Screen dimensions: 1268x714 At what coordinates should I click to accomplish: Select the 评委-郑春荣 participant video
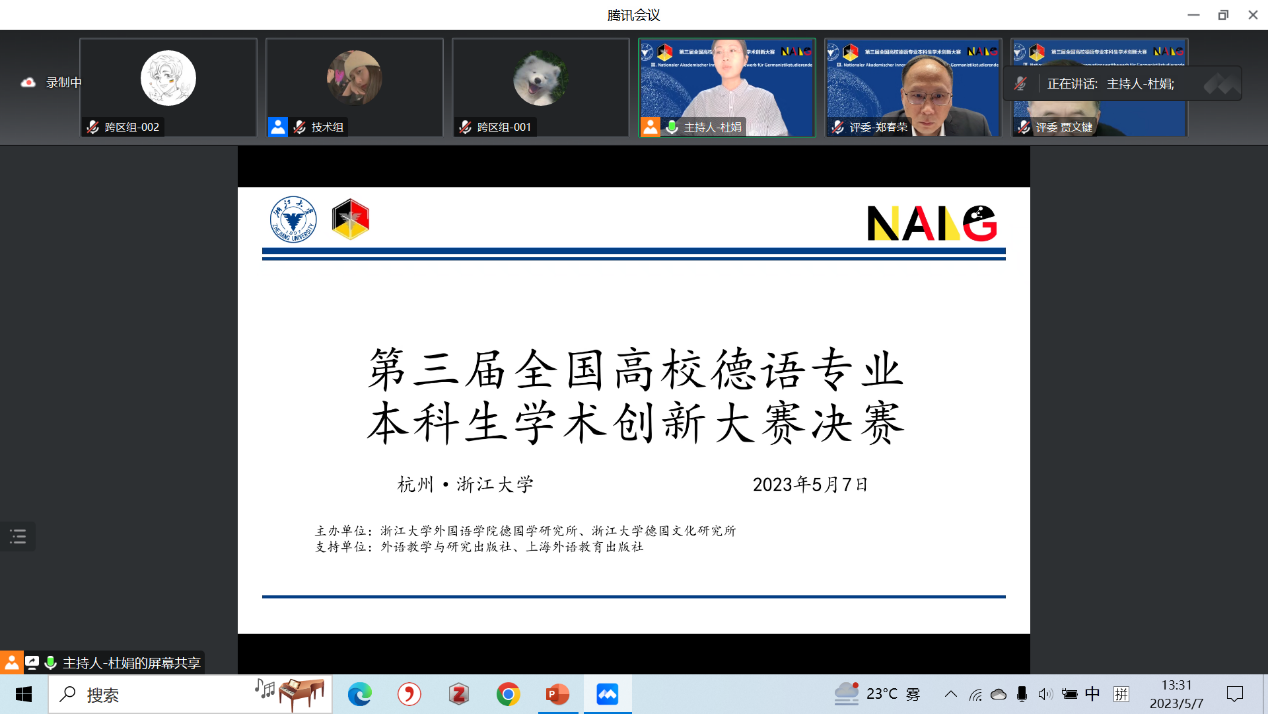click(x=913, y=87)
